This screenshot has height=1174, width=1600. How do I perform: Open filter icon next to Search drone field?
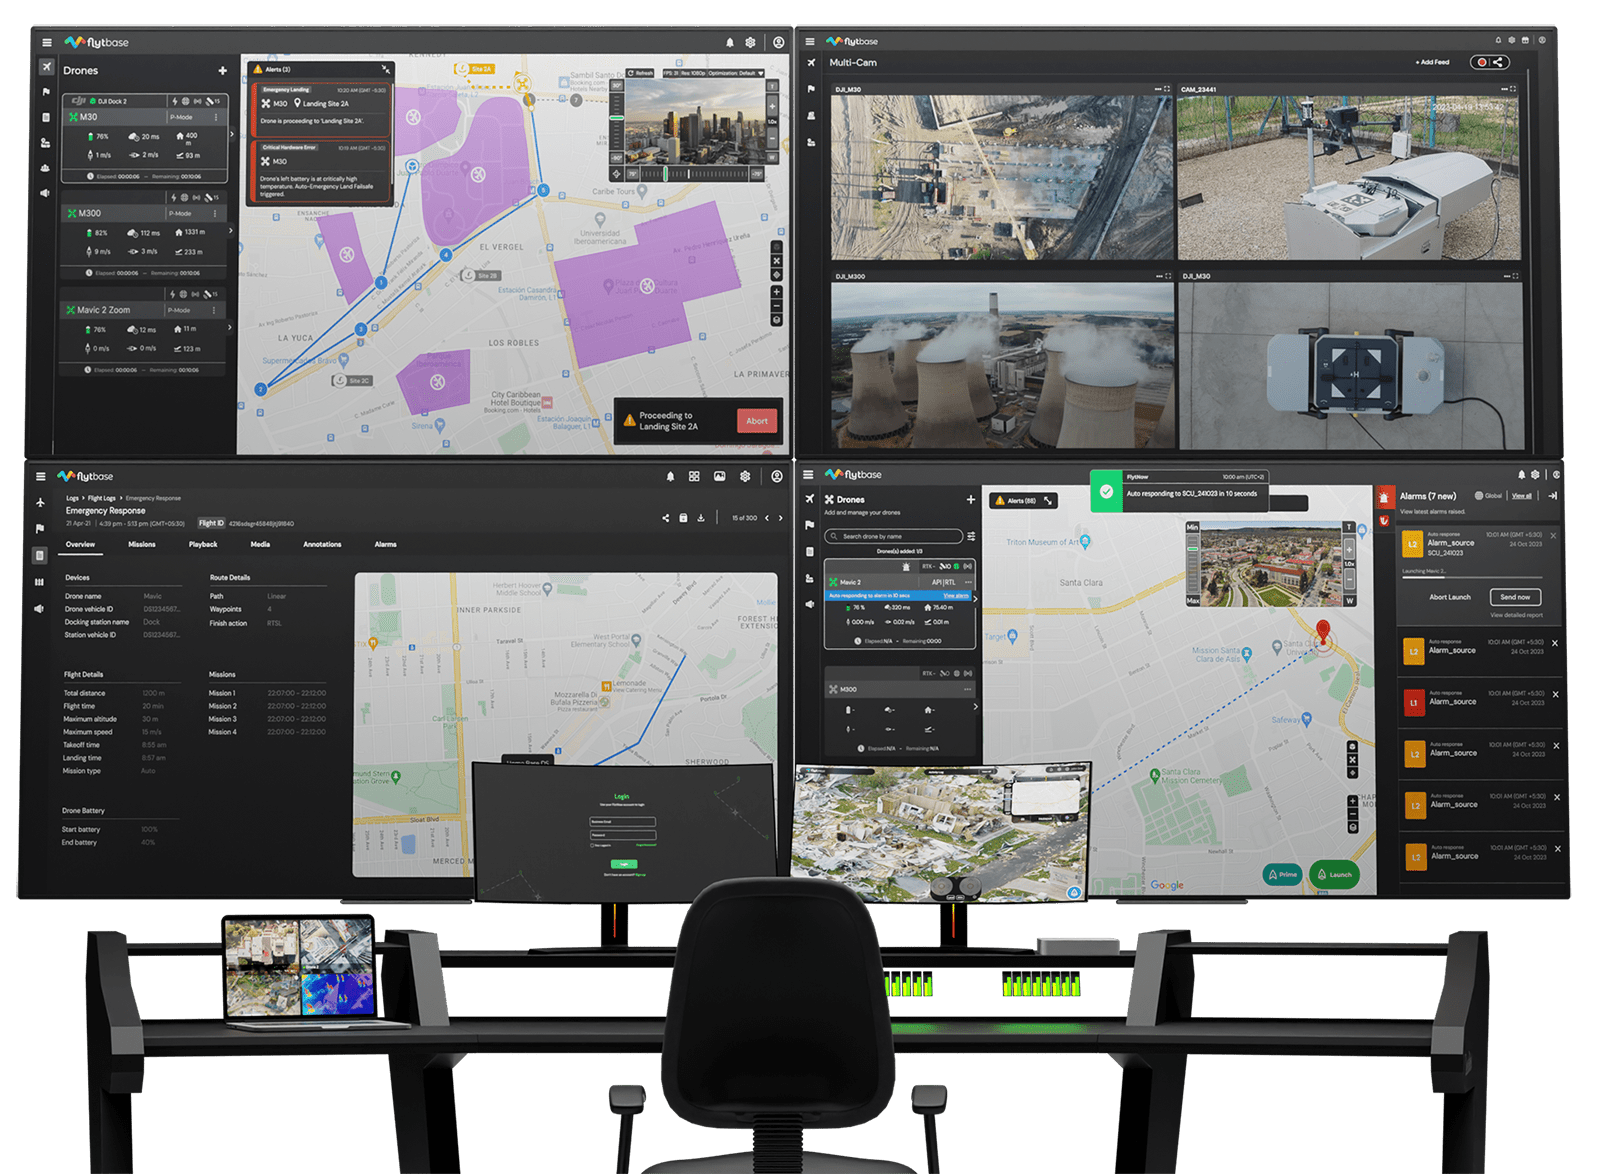[x=971, y=536]
